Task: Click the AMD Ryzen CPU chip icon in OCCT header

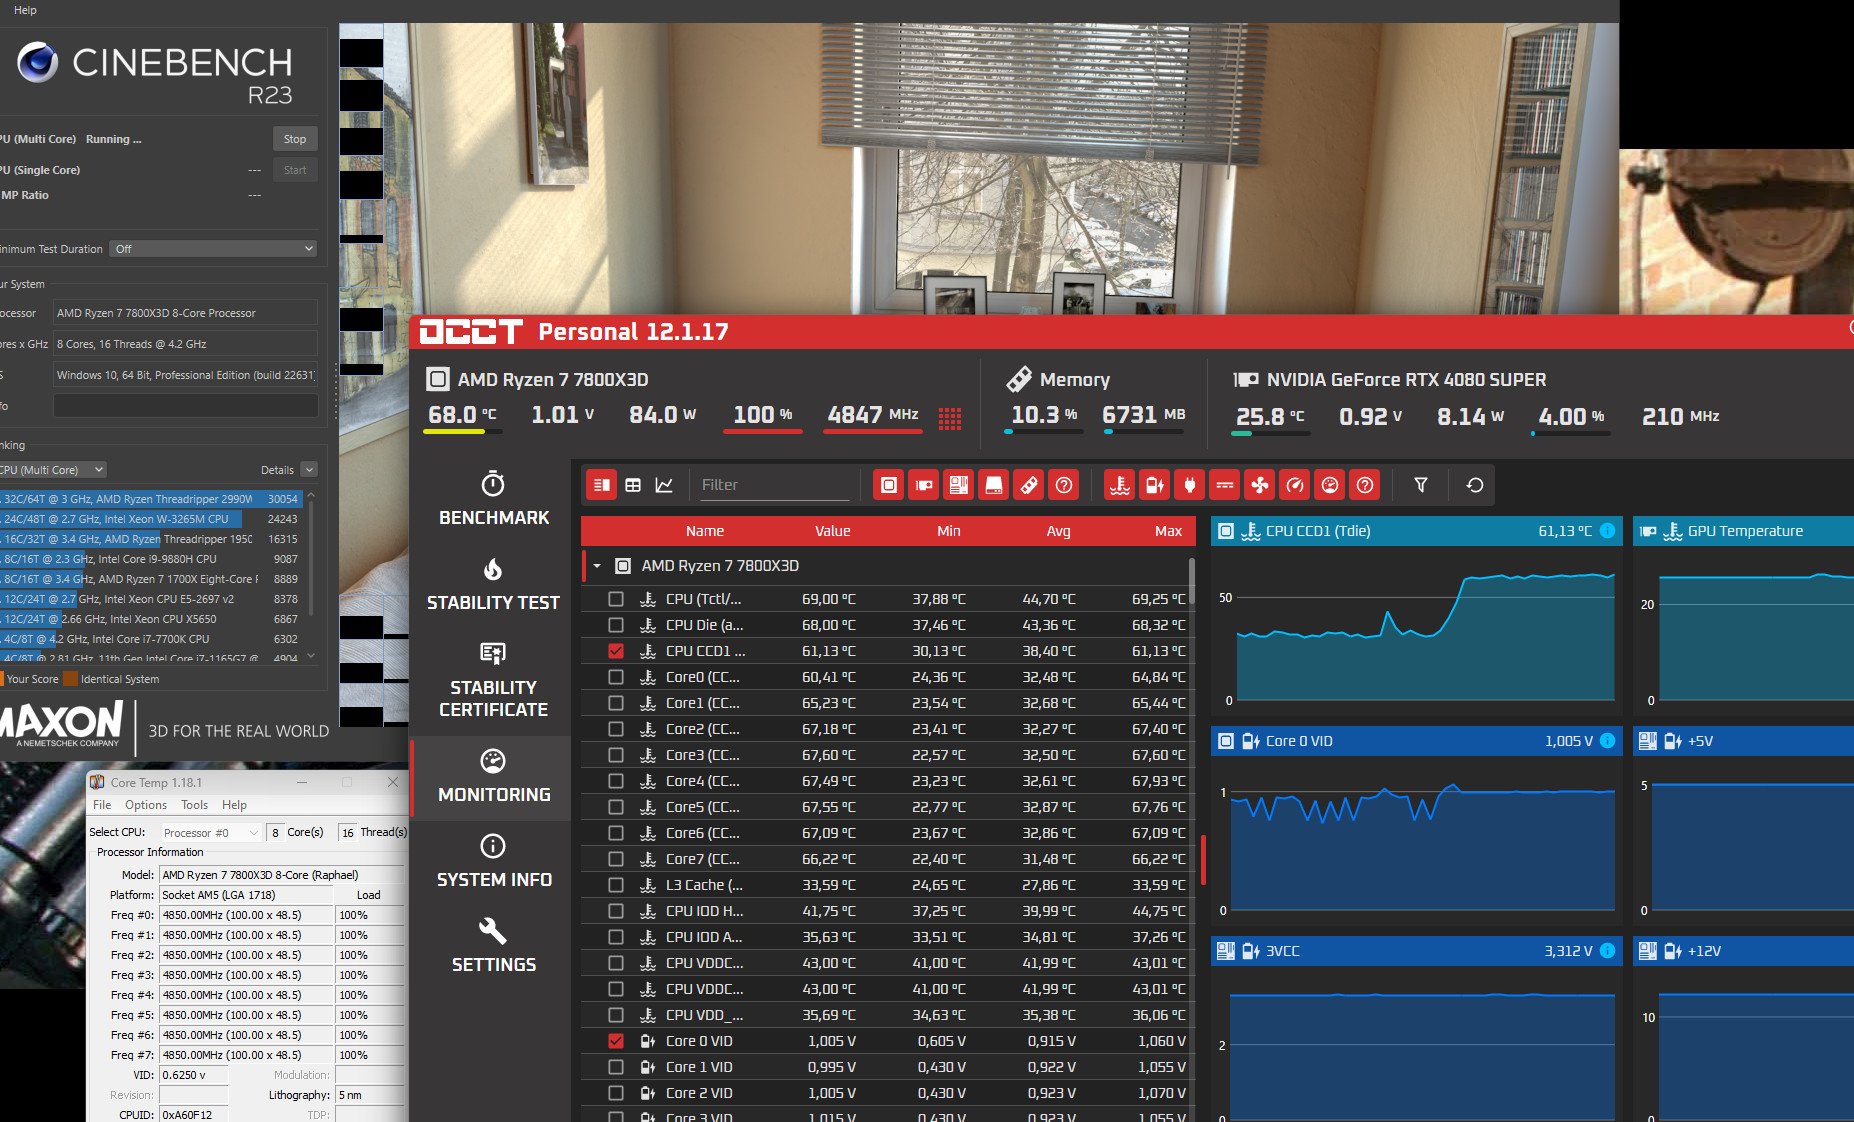Action: pyautogui.click(x=437, y=379)
